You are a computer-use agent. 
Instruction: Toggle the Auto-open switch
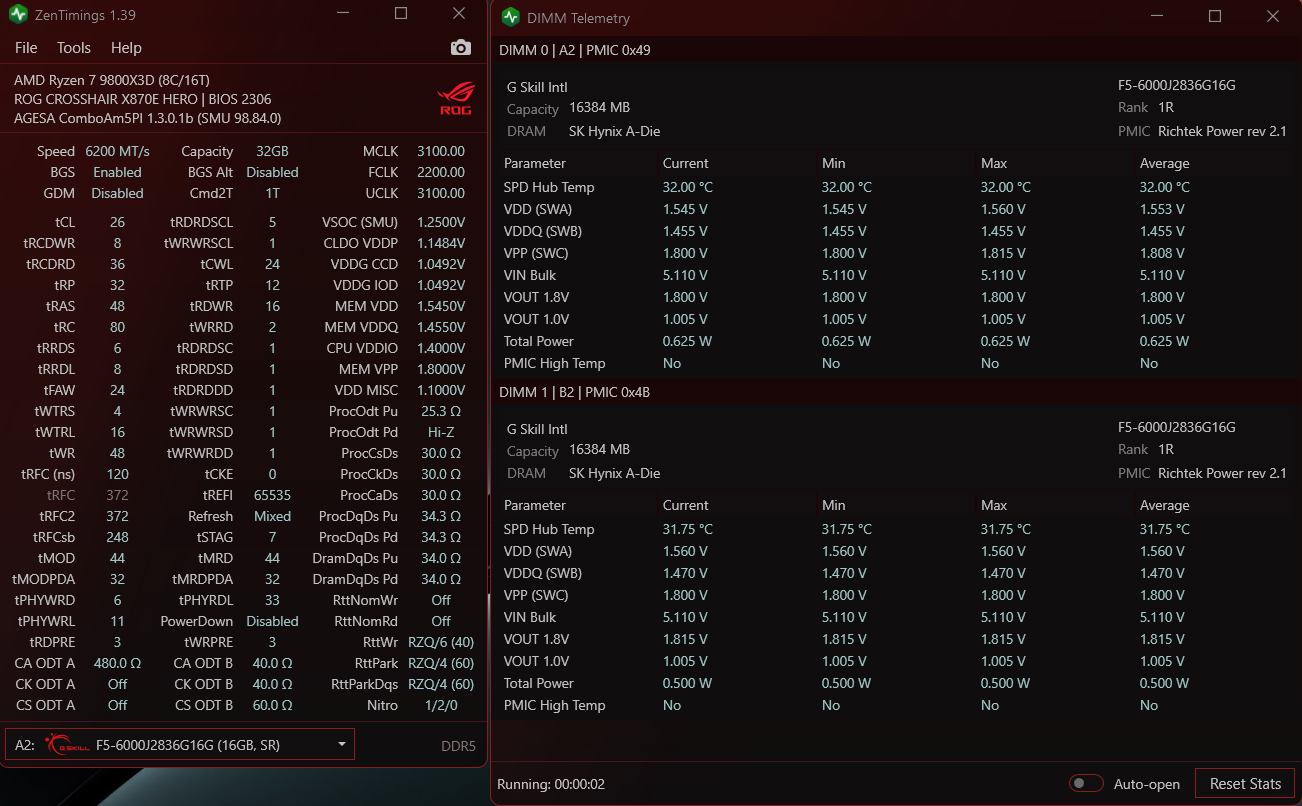1086,784
